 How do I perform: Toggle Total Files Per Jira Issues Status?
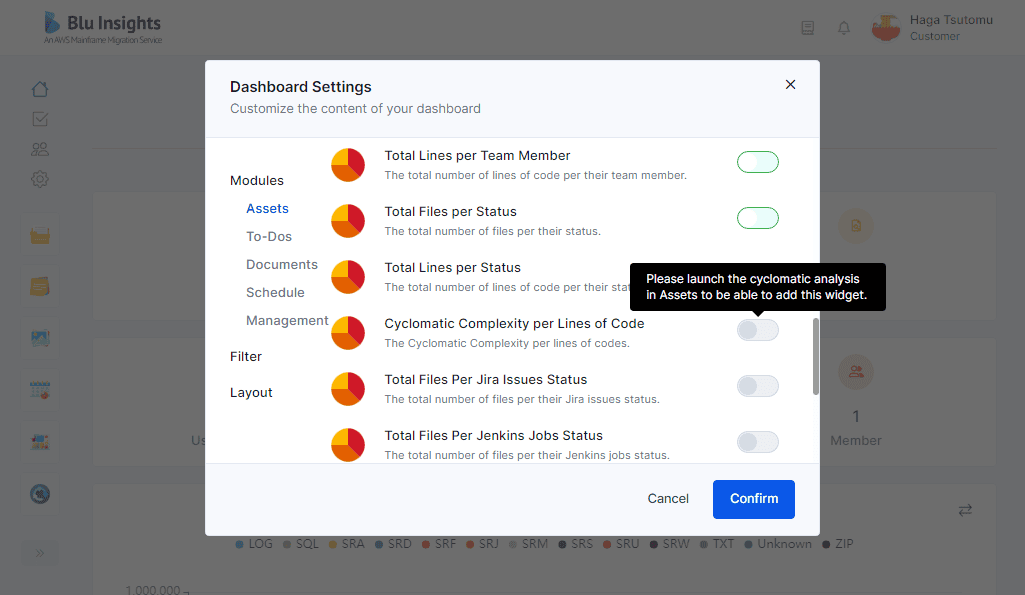click(x=758, y=386)
